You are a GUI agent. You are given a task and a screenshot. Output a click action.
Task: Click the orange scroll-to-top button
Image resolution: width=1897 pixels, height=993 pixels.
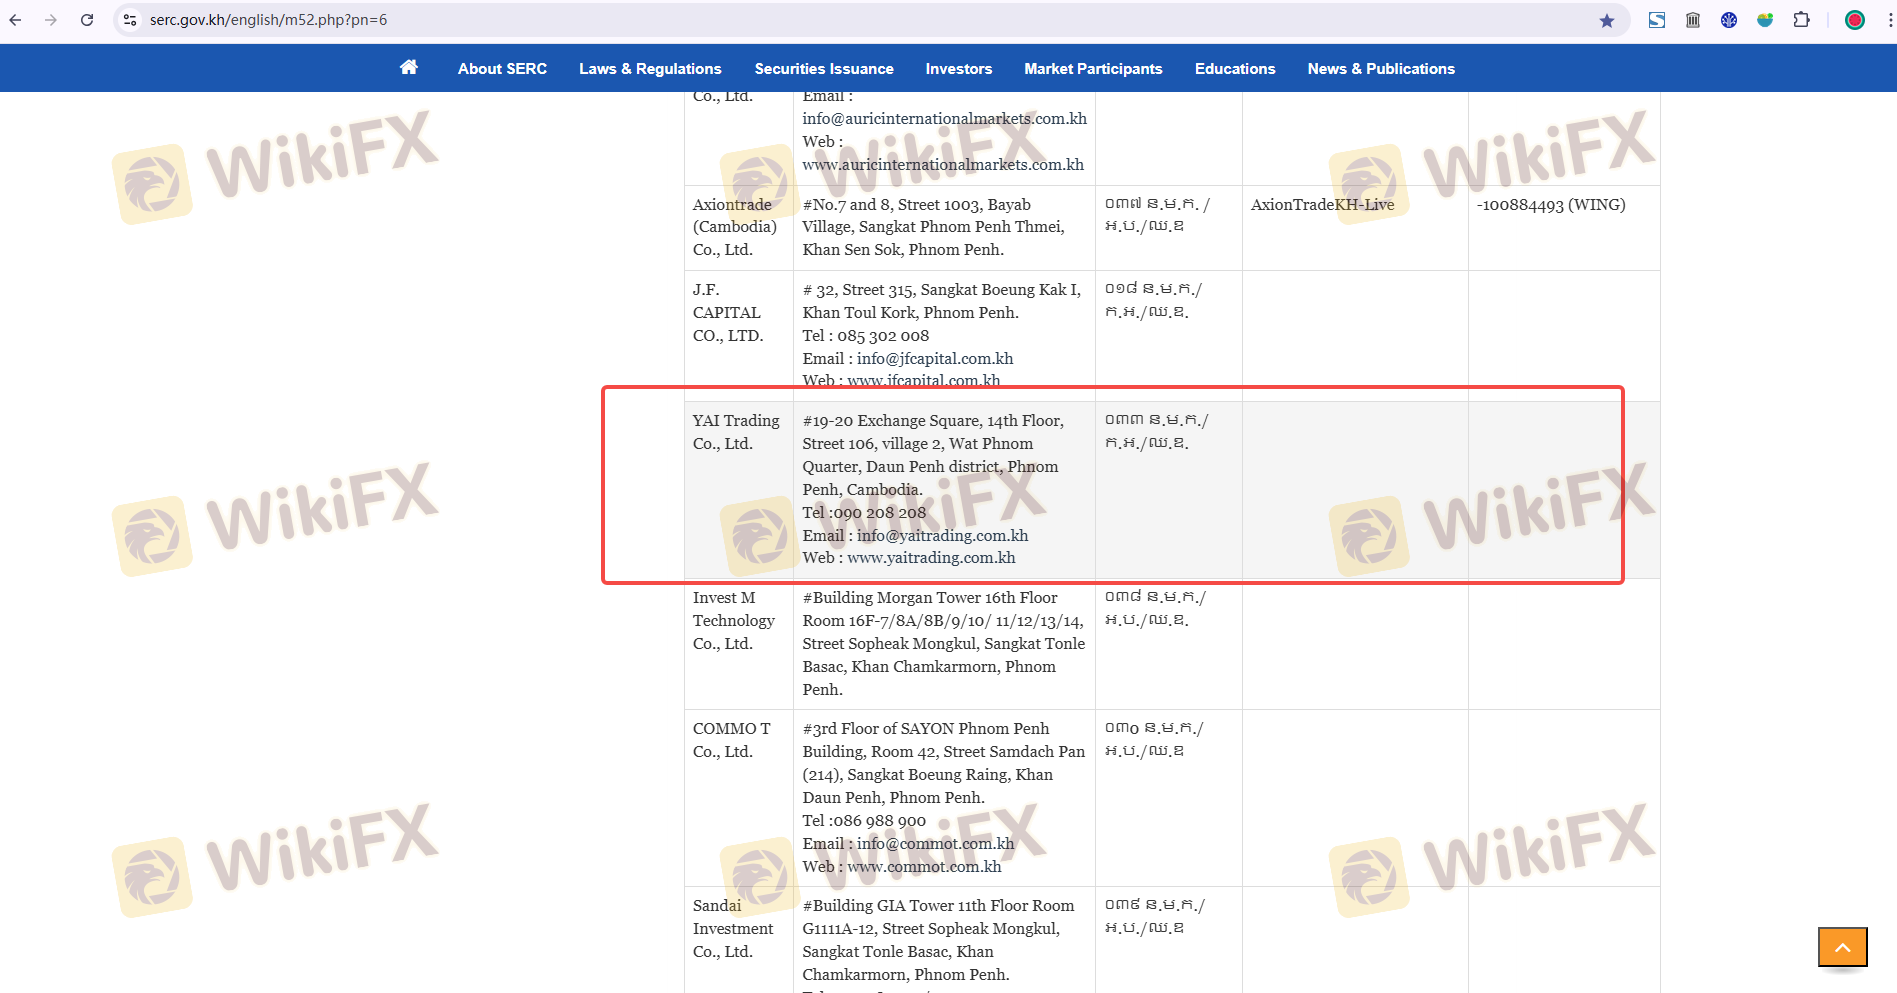pos(1842,946)
